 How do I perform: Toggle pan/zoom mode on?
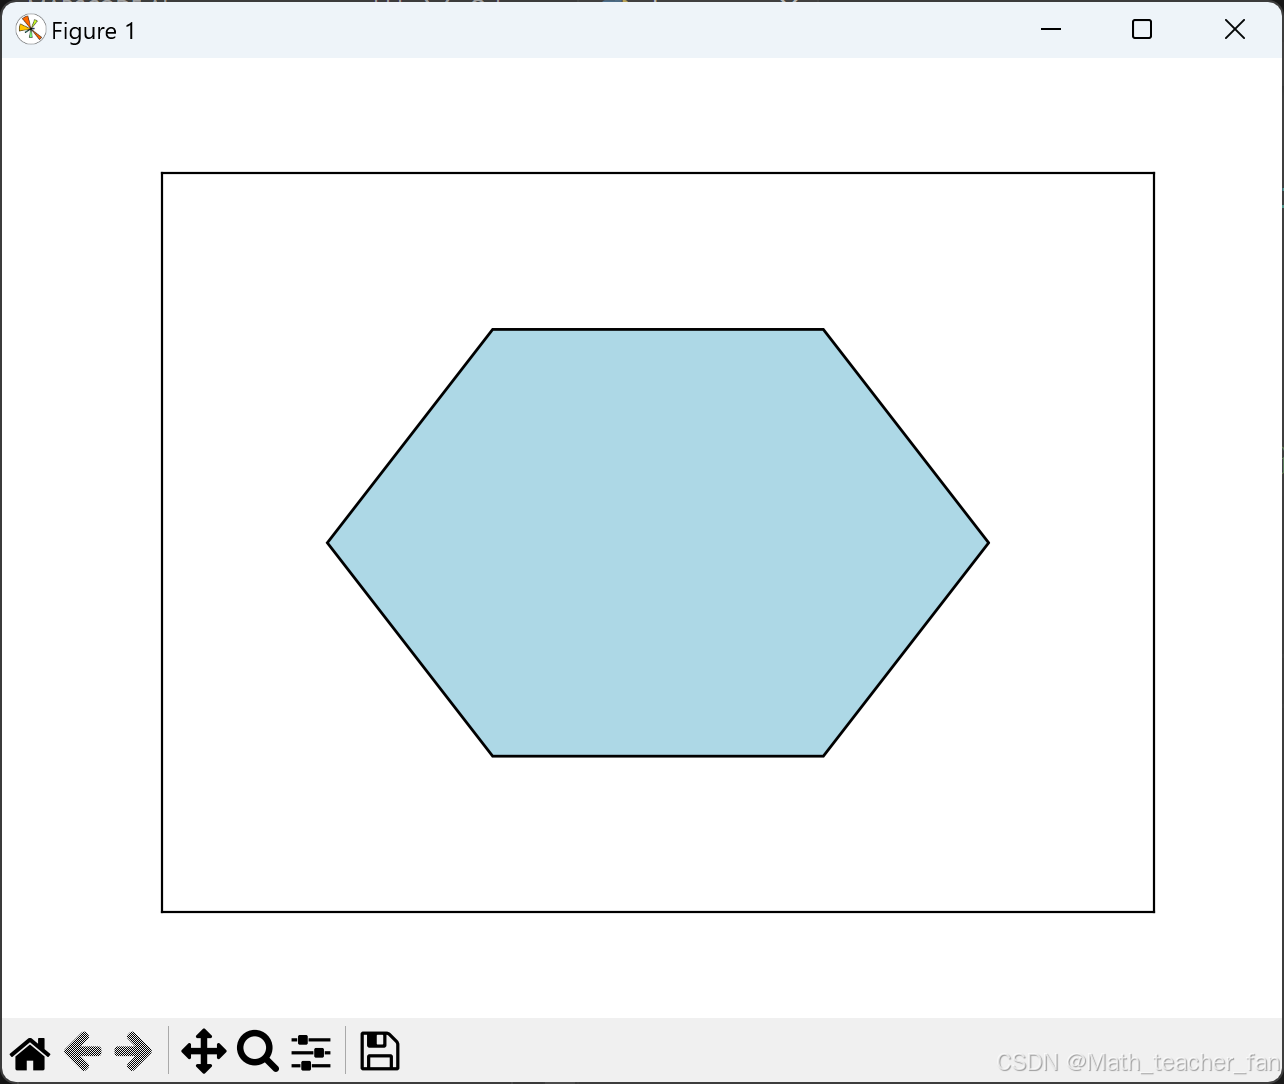click(204, 1052)
